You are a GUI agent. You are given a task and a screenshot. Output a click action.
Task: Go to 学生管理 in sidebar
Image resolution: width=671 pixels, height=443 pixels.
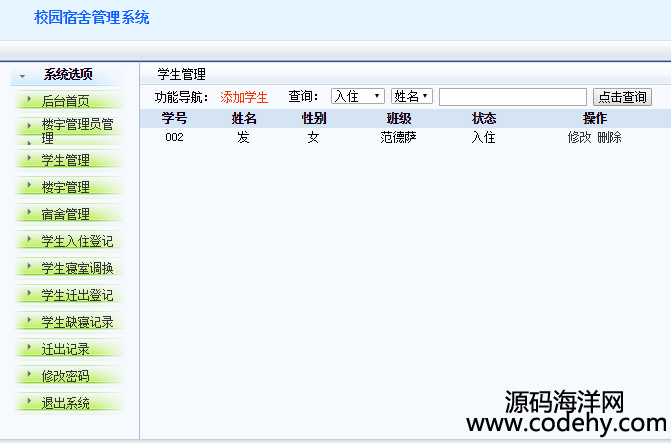point(65,160)
